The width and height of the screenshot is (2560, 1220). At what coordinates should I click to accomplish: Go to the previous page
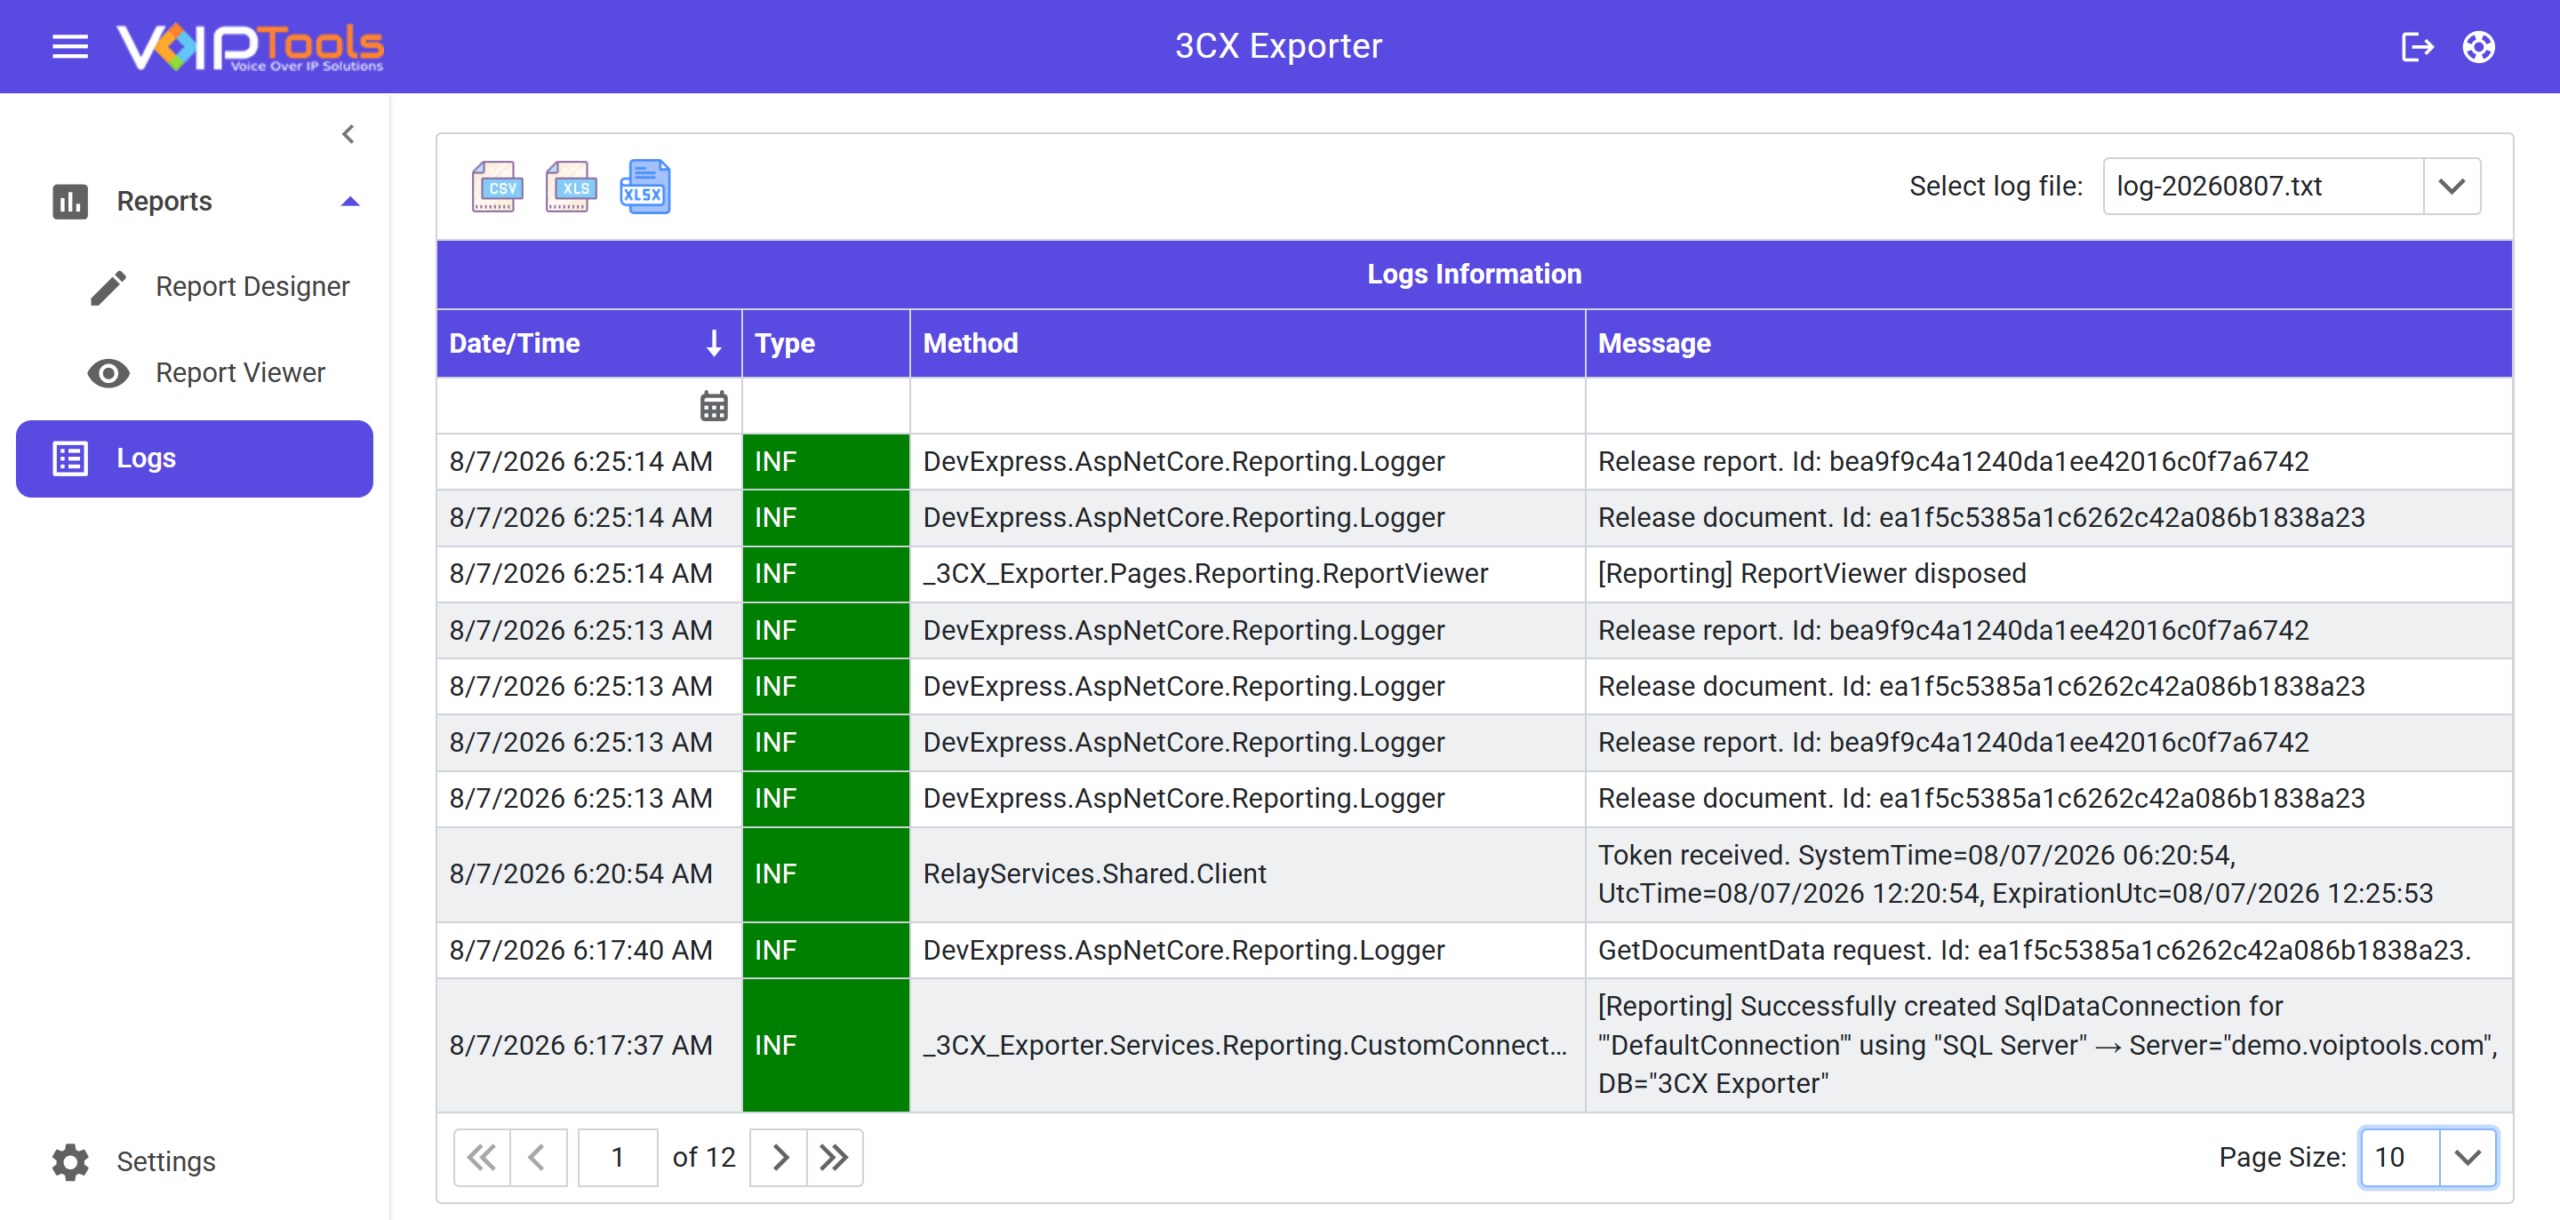tap(538, 1158)
